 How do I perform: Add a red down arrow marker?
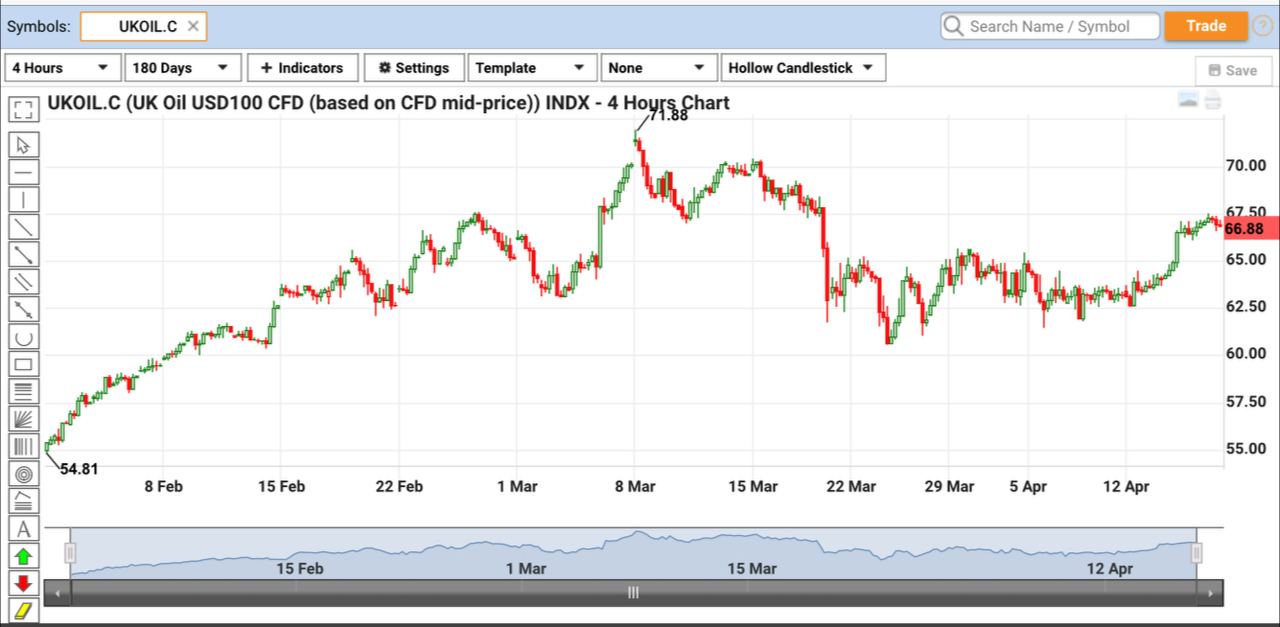click(24, 583)
